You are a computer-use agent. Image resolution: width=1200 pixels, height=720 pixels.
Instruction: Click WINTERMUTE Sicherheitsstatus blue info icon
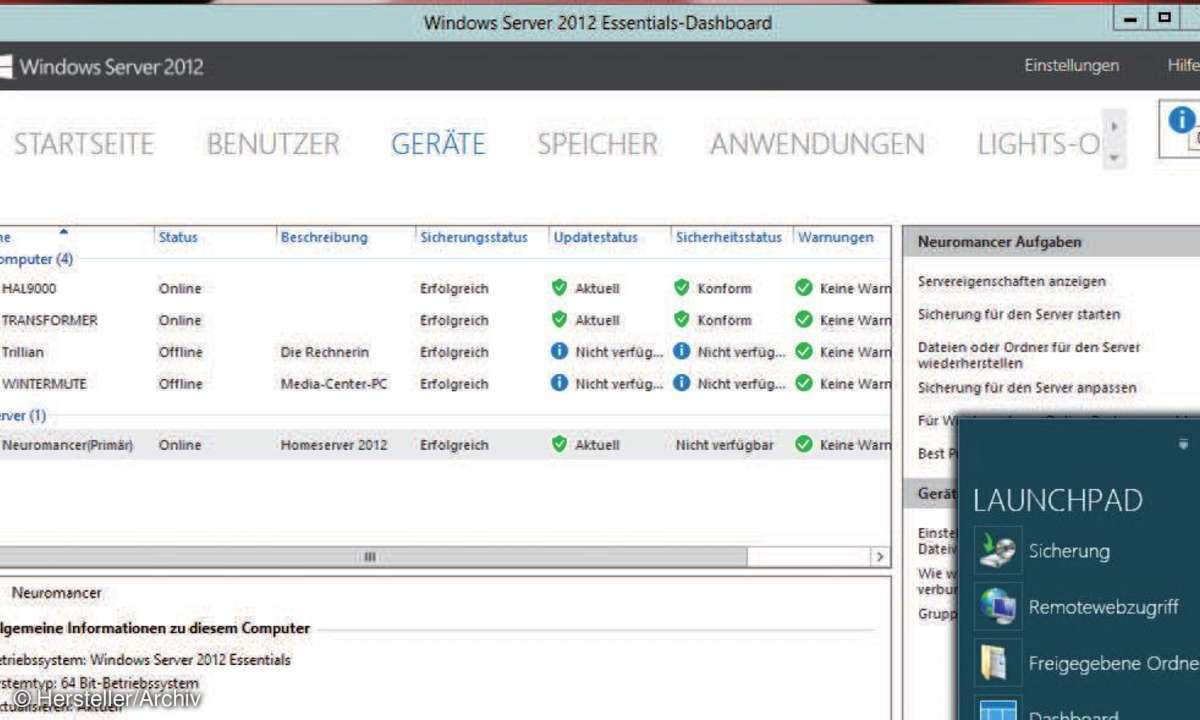click(x=682, y=383)
